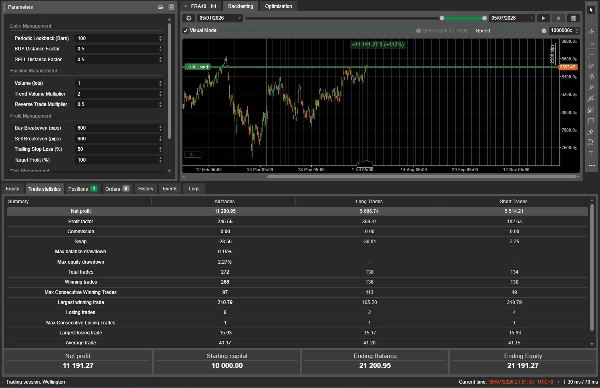Choose the rectangle drawing tool in the chart toolbar
The width and height of the screenshot is (600, 388).
click(x=591, y=121)
